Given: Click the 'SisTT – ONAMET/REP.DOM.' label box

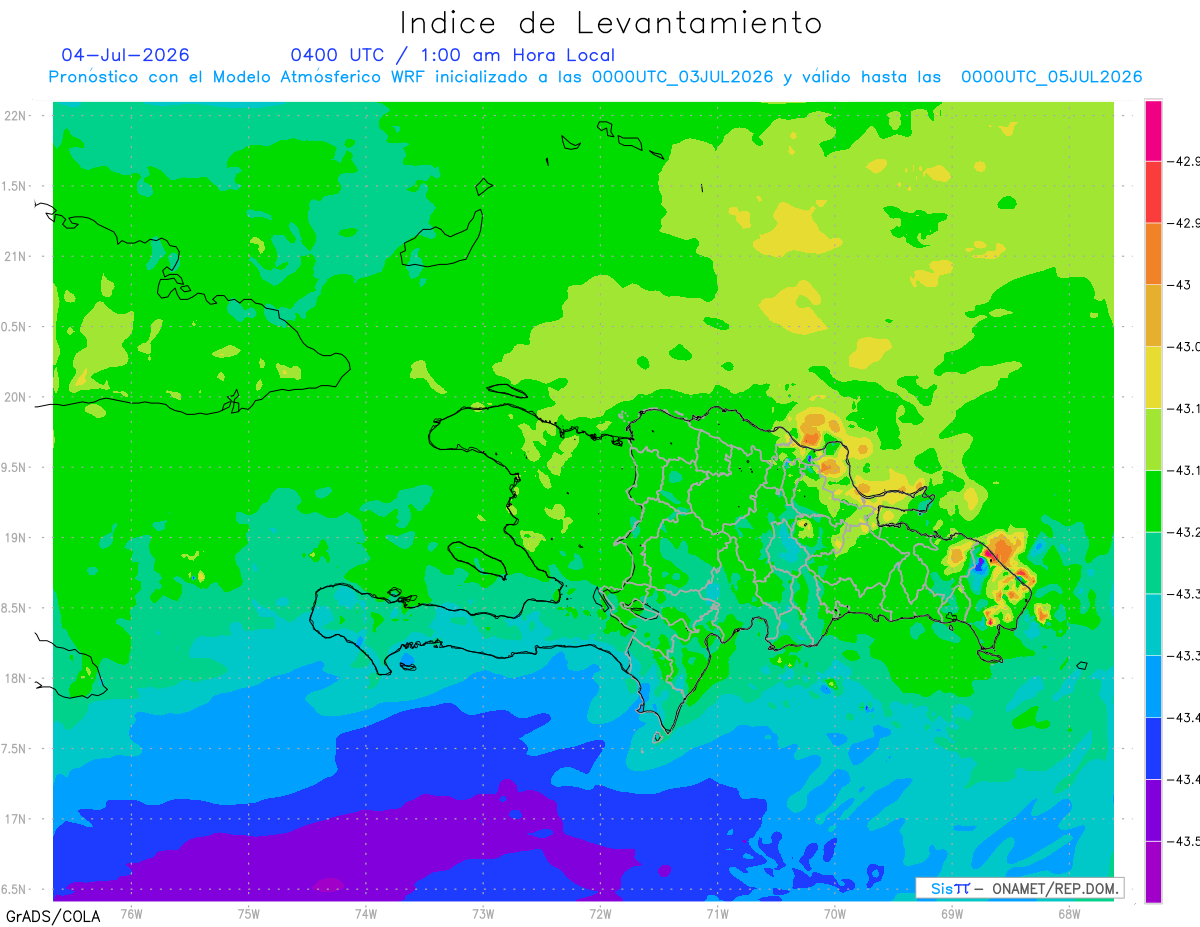Looking at the screenshot, I should (1019, 888).
